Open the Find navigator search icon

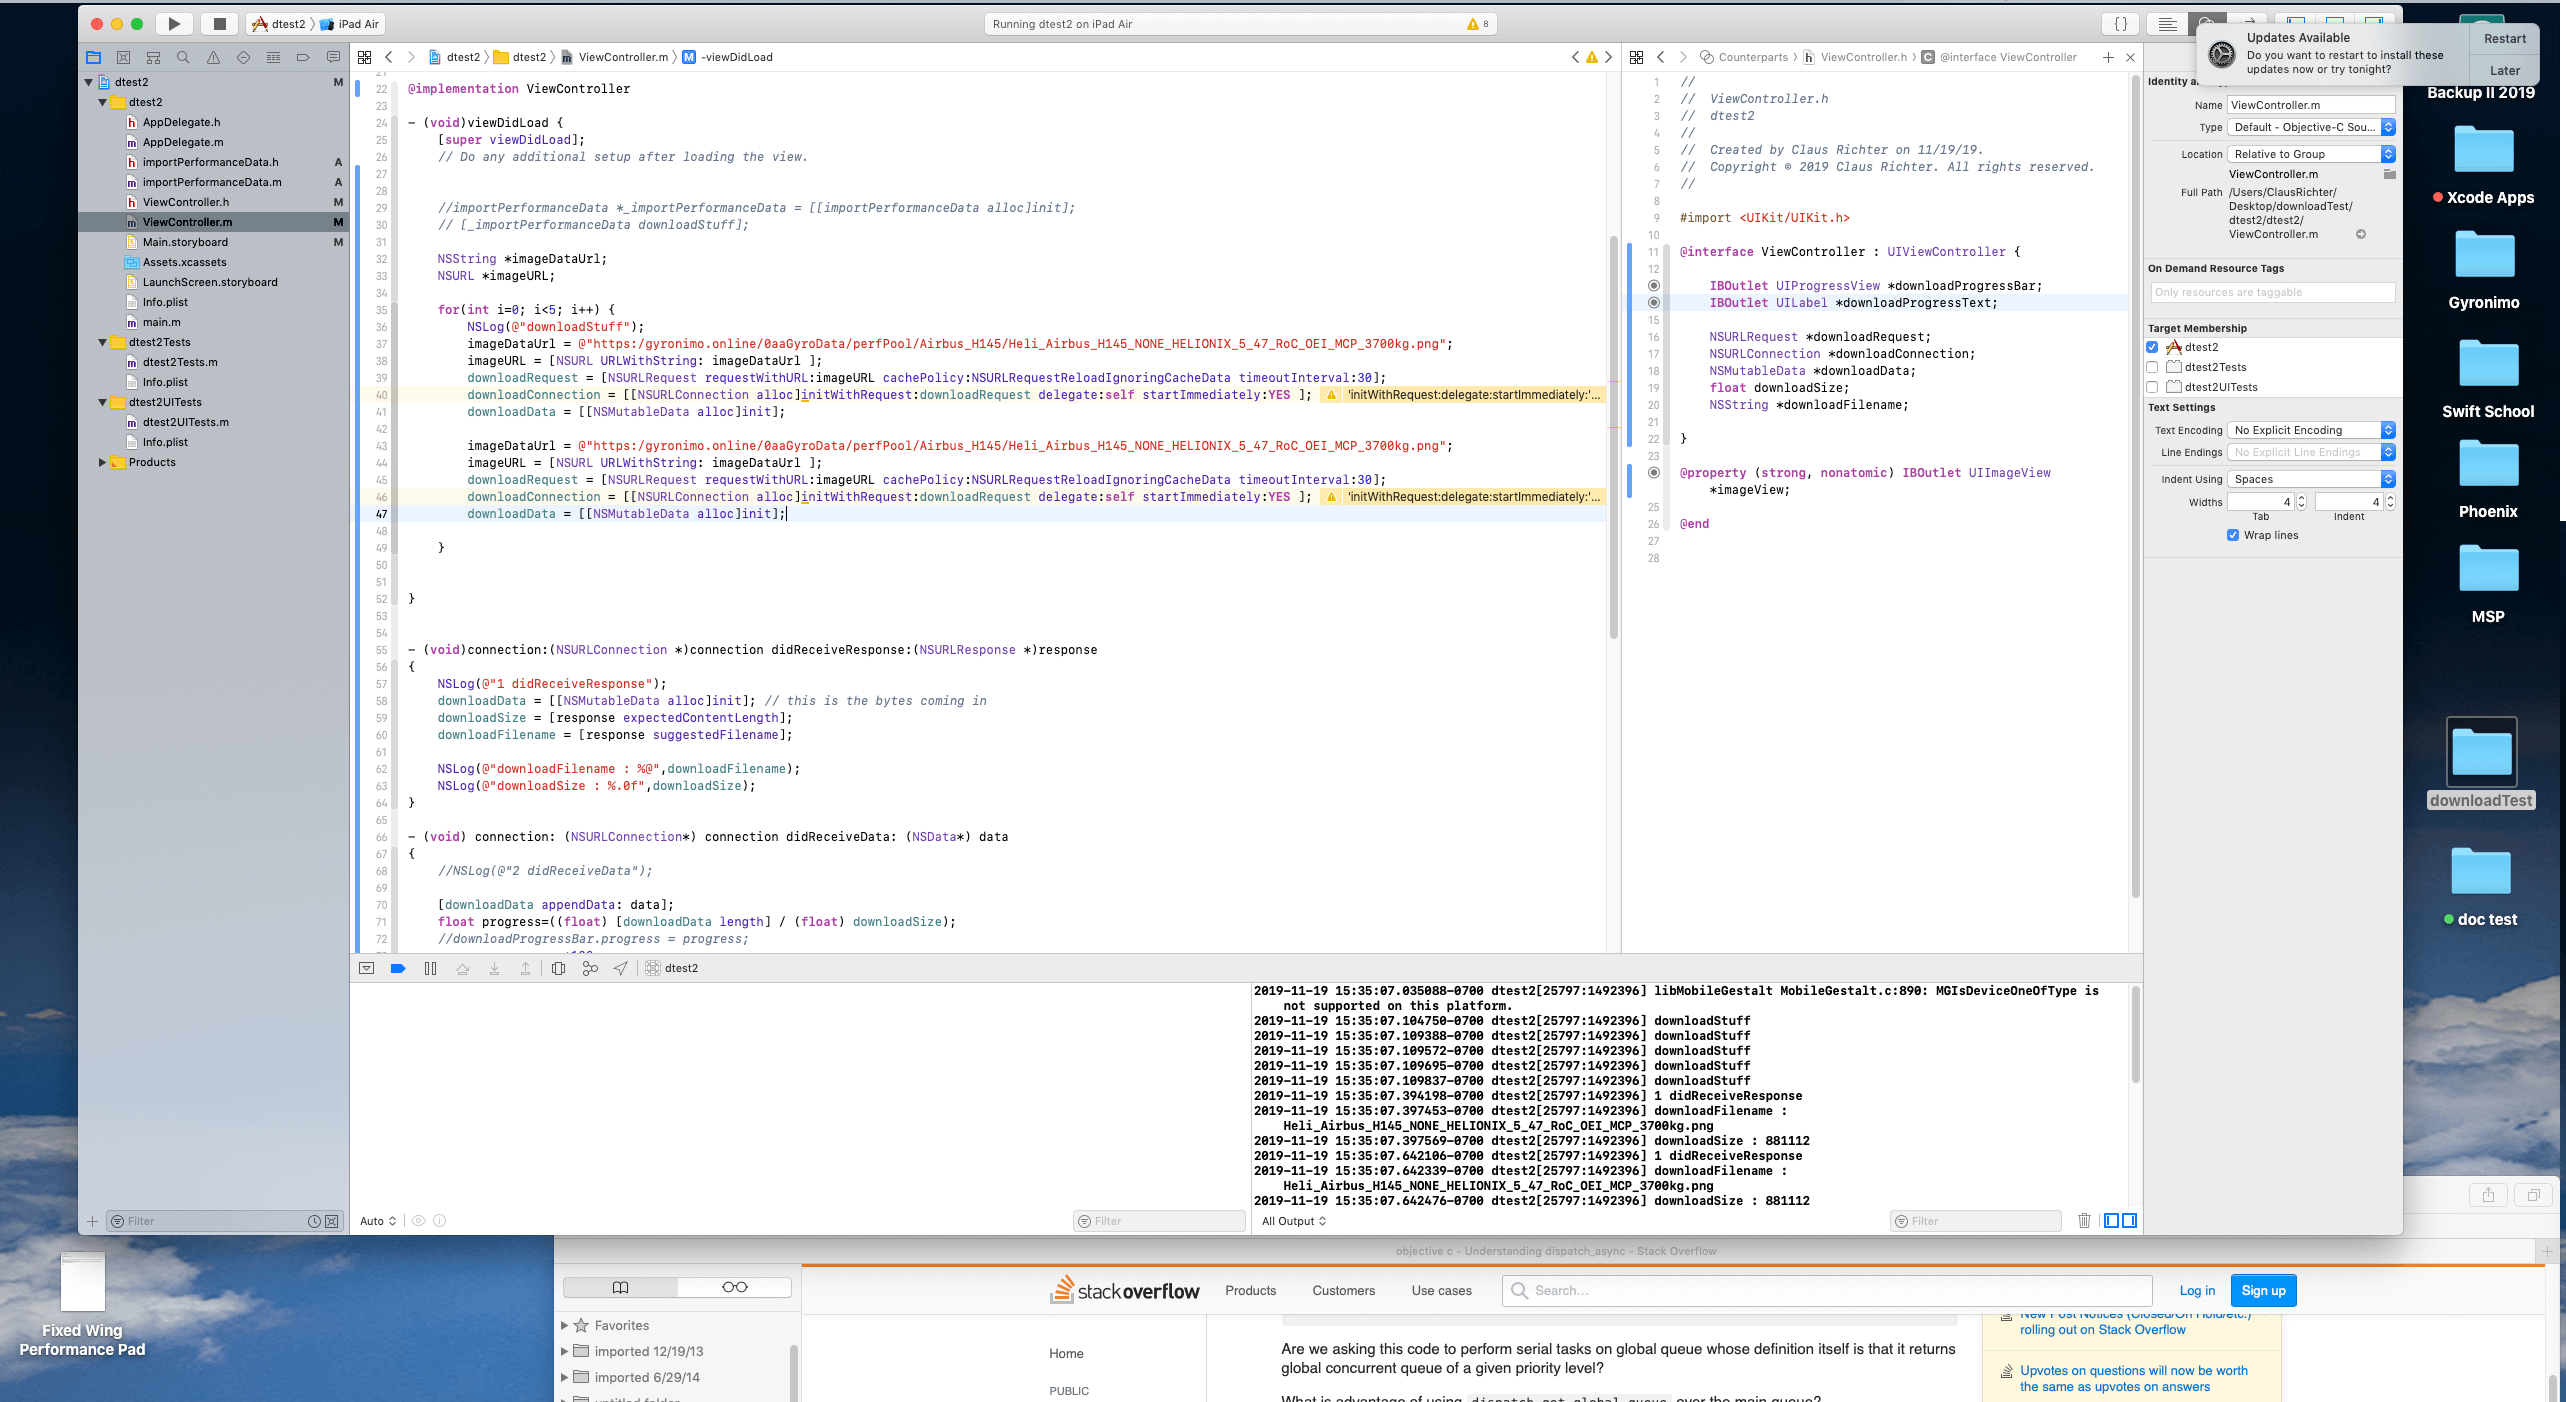183,58
